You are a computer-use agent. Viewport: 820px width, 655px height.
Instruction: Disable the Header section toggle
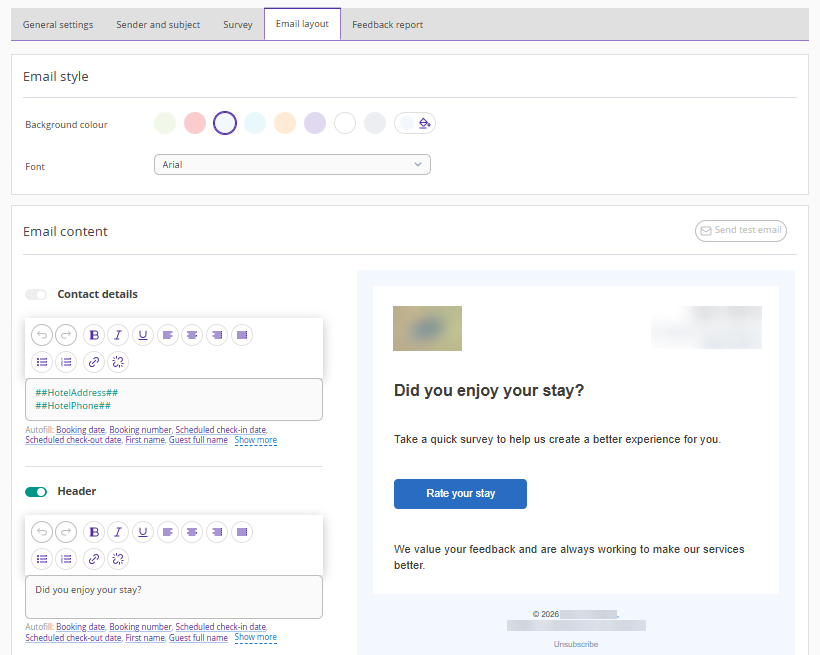[36, 492]
